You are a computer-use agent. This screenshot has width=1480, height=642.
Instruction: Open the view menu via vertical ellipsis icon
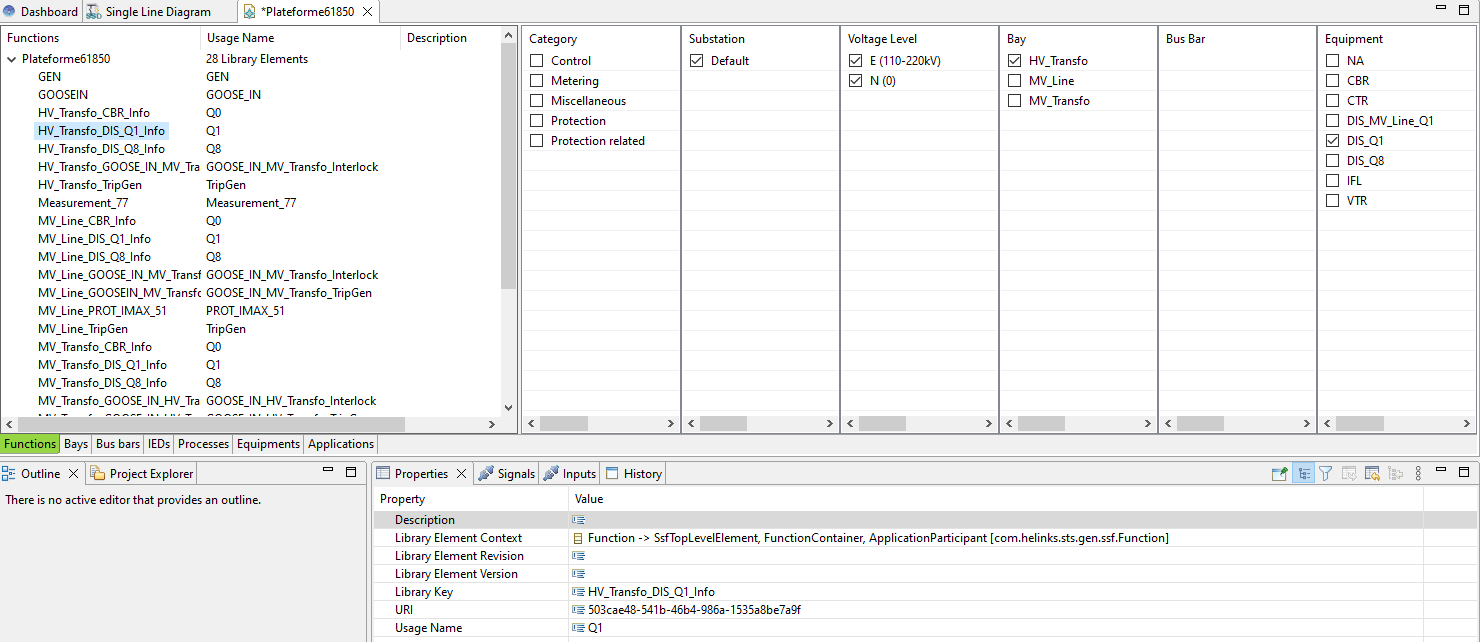[x=1418, y=473]
